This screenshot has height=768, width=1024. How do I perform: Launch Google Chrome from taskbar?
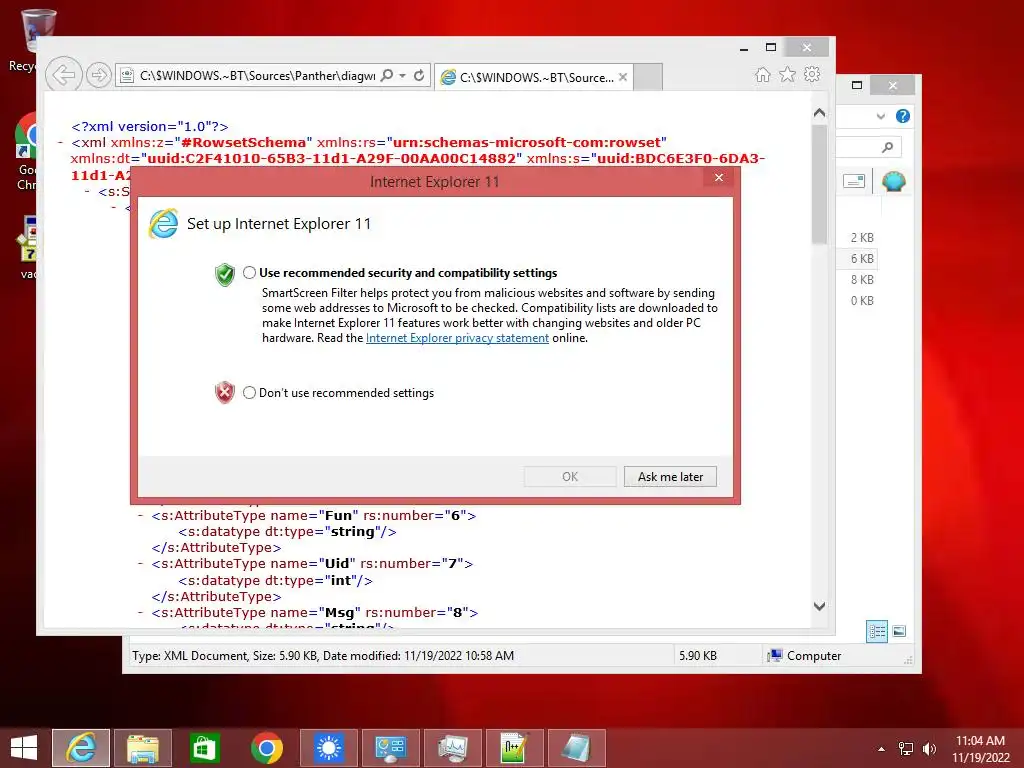(x=266, y=748)
